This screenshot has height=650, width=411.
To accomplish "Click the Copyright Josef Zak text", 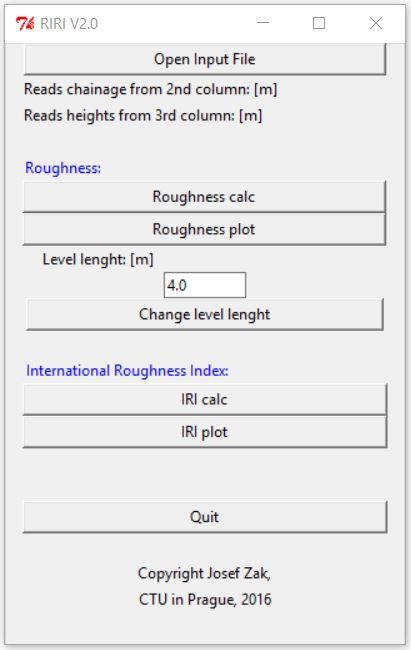I will click(204, 574).
